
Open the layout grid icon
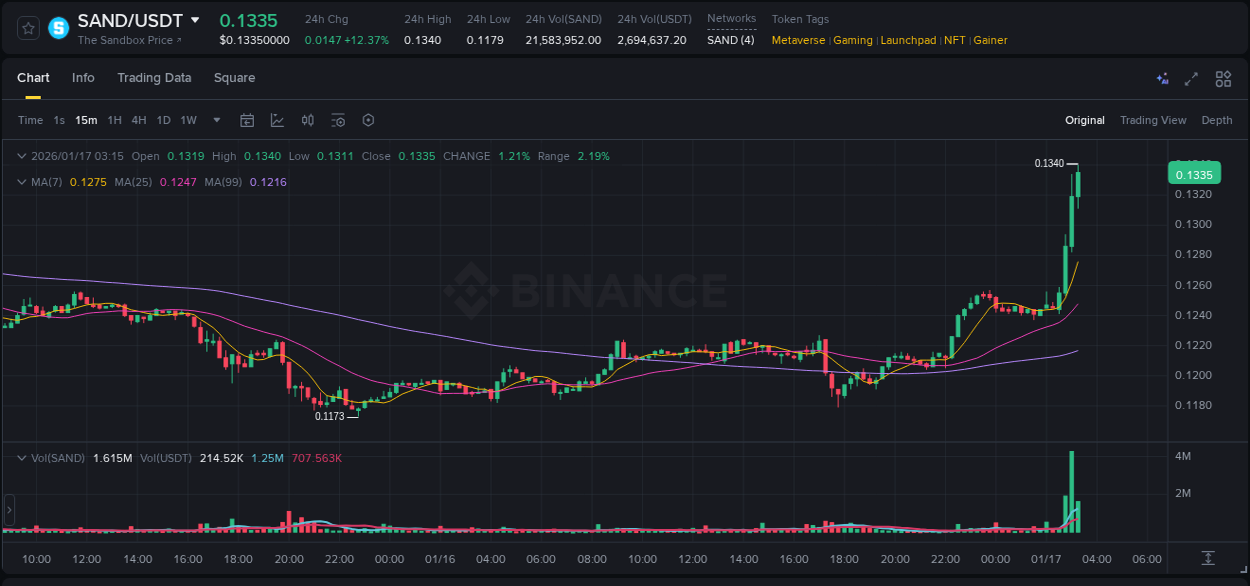point(1223,78)
